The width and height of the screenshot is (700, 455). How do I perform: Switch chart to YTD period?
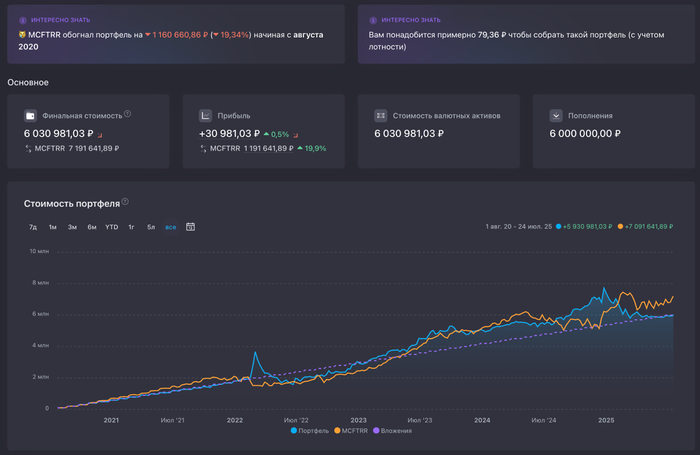111,227
